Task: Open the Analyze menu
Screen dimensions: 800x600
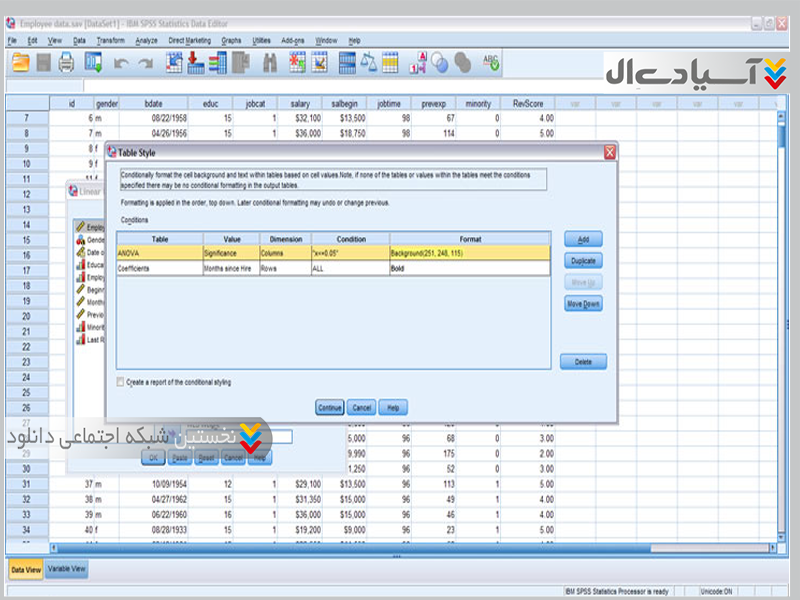Action: (x=146, y=40)
